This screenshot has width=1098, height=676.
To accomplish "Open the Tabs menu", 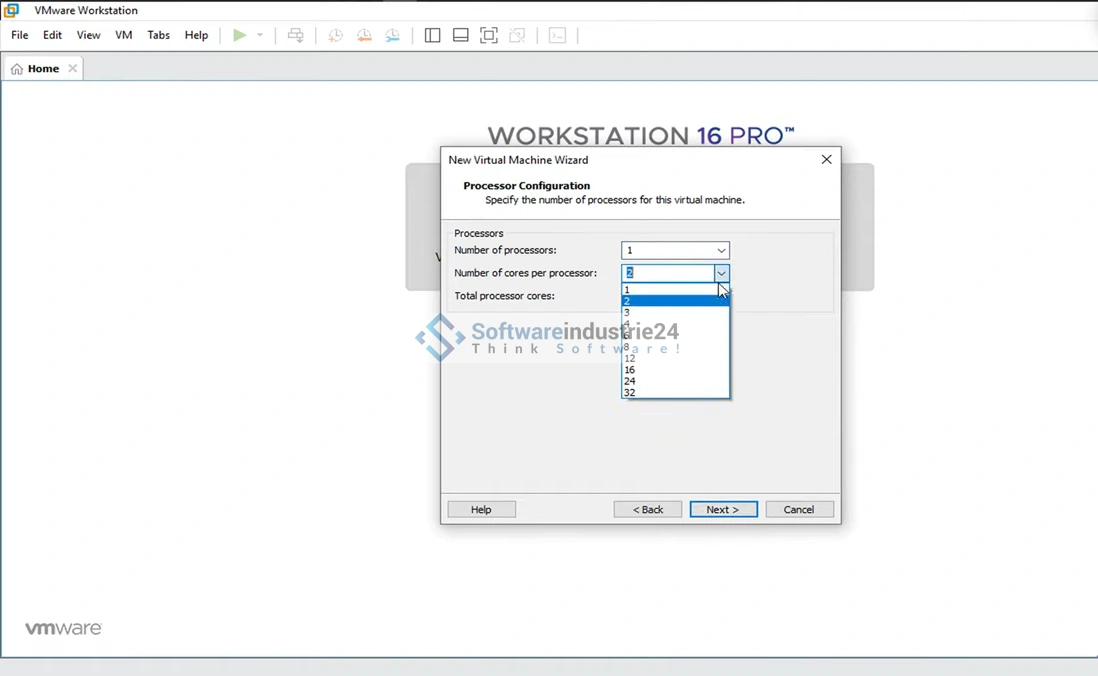I will pyautogui.click(x=159, y=35).
